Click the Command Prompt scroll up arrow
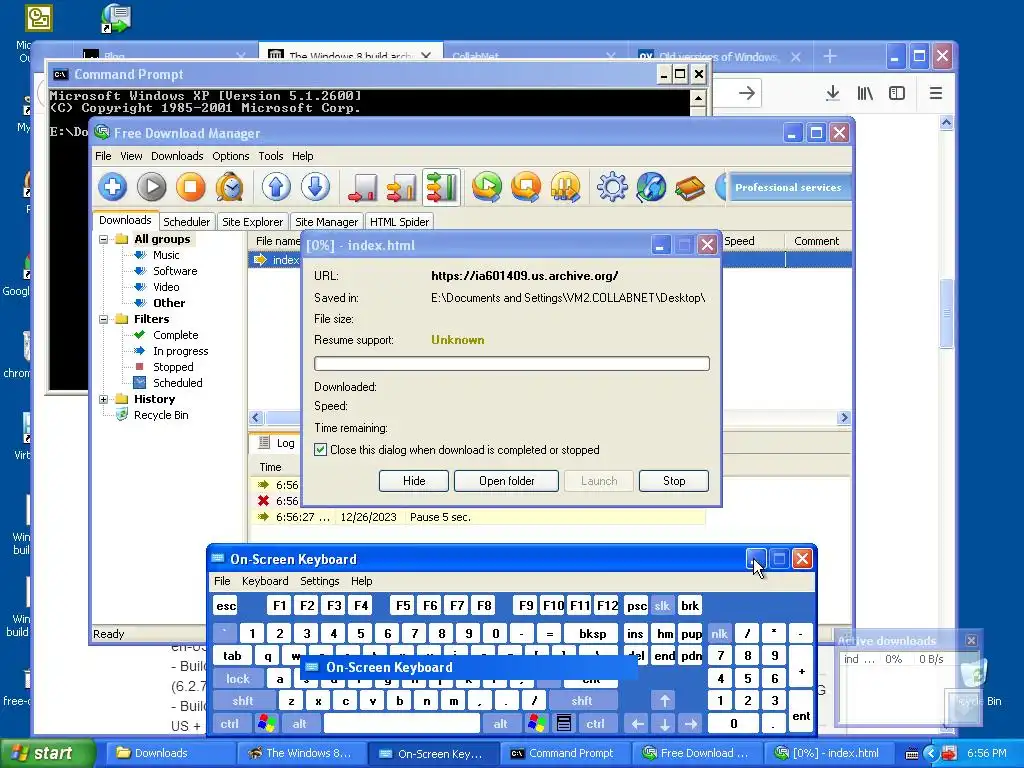Viewport: 1024px width, 768px height. tap(697, 99)
